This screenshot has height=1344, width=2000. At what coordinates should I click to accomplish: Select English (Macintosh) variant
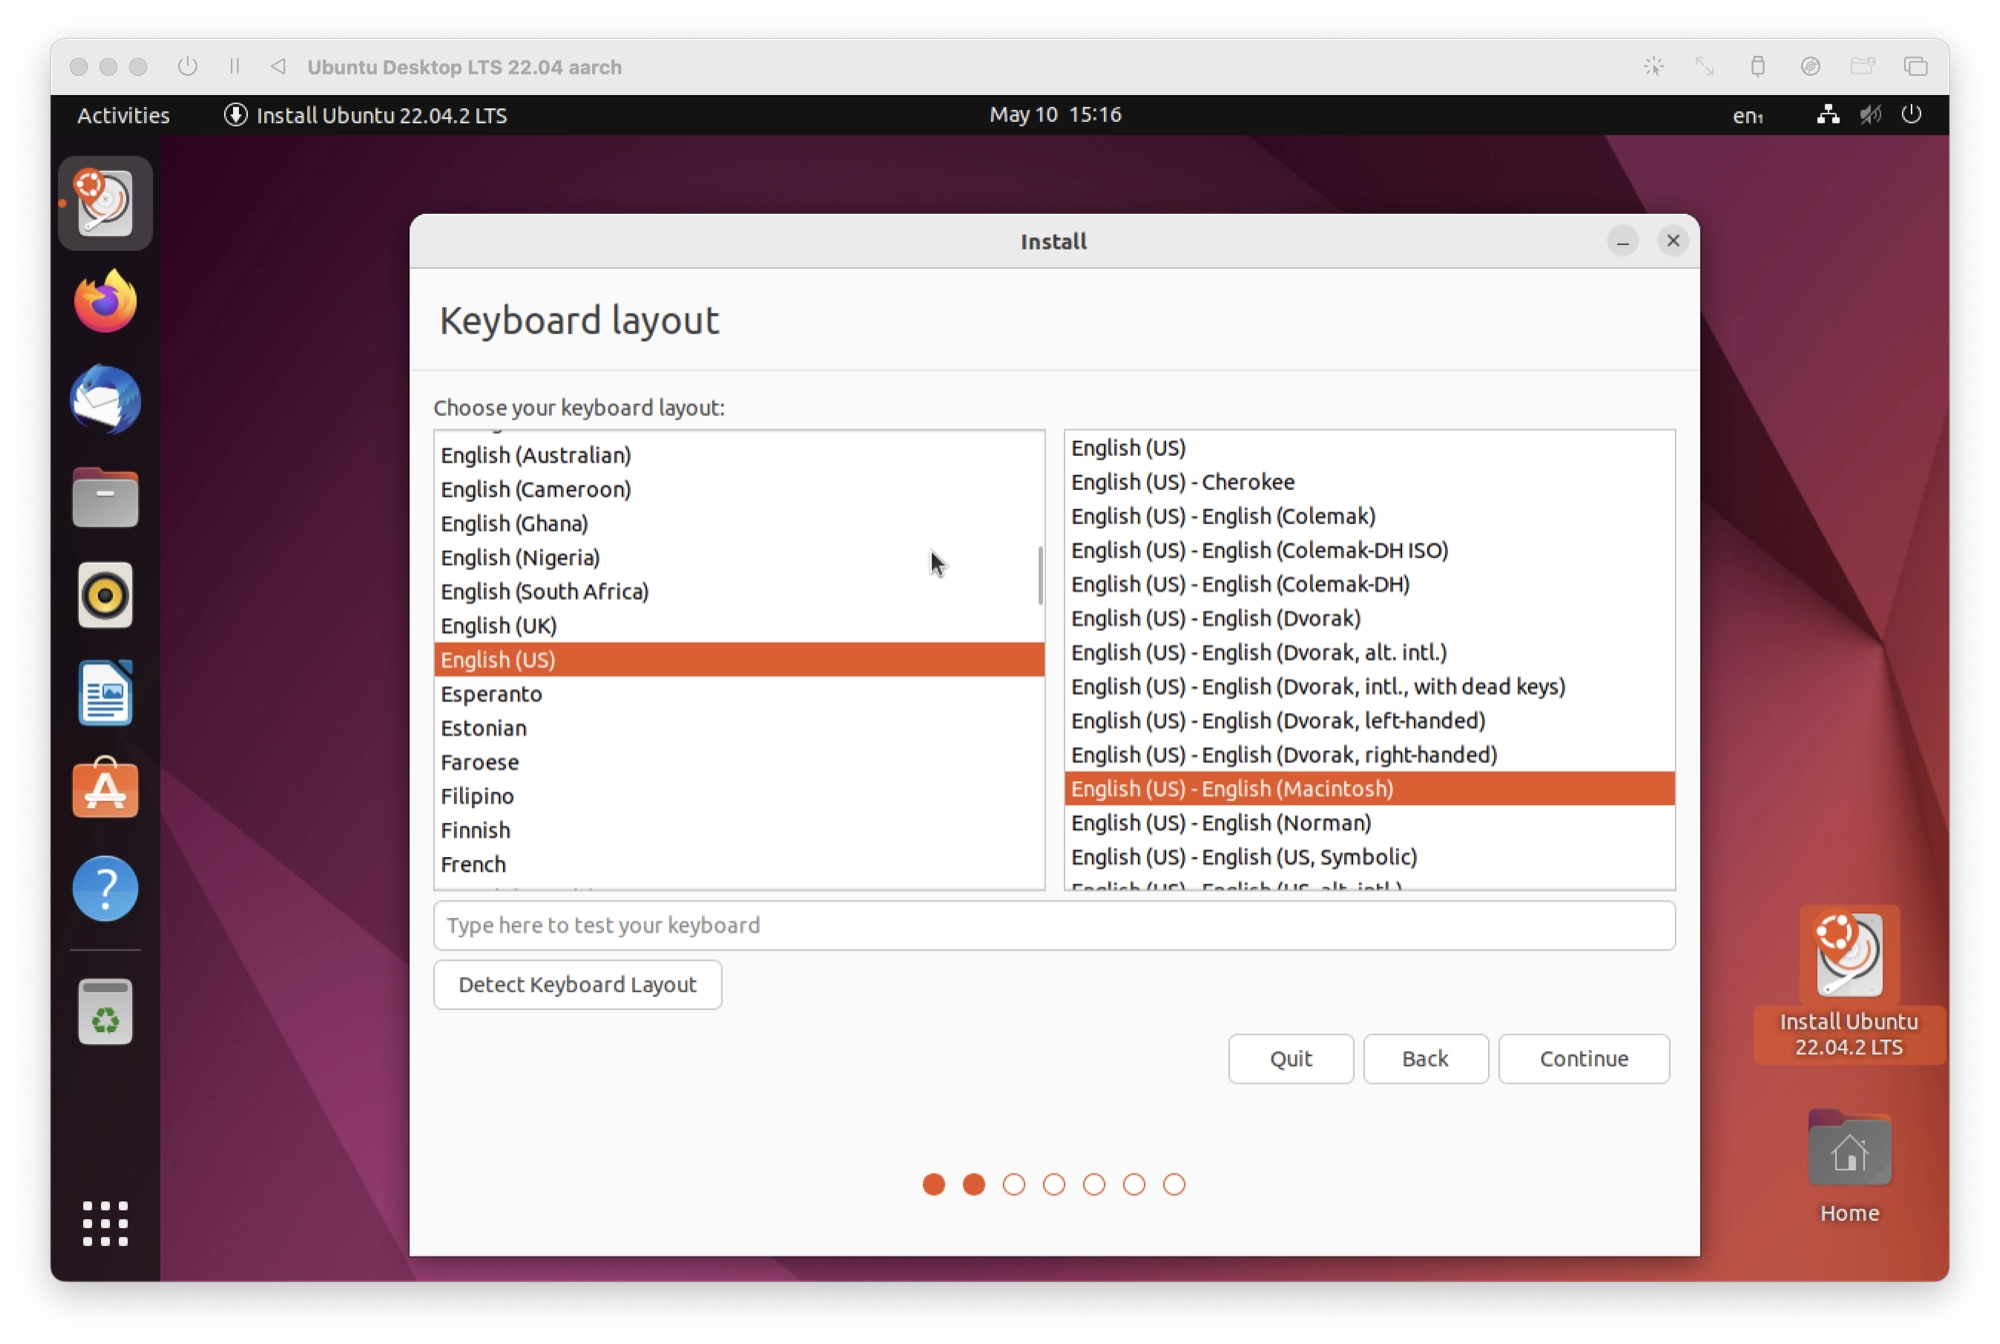point(1369,788)
